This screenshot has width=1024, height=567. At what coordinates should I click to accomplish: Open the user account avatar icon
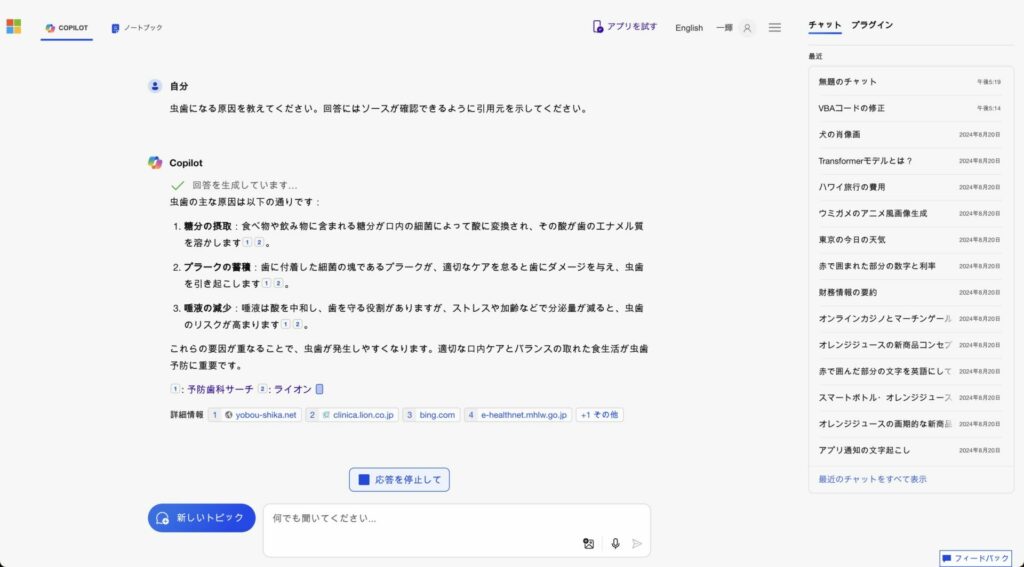747,28
